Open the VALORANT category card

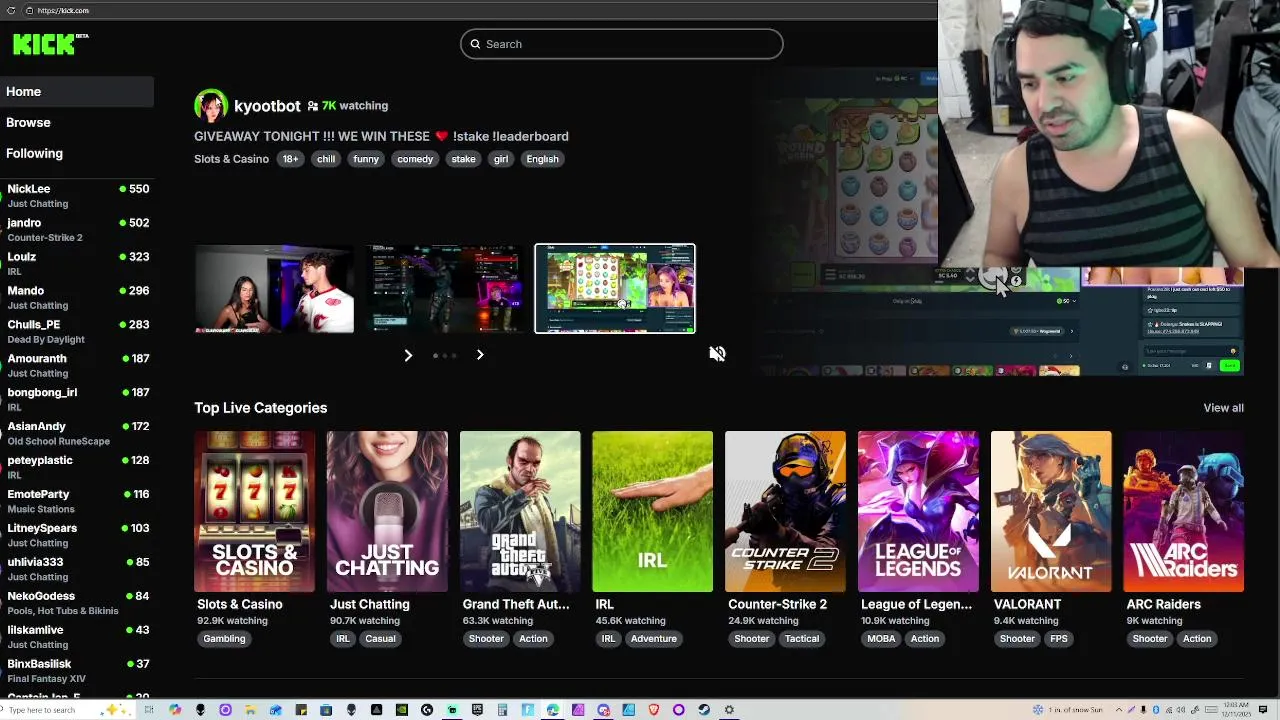click(1051, 511)
